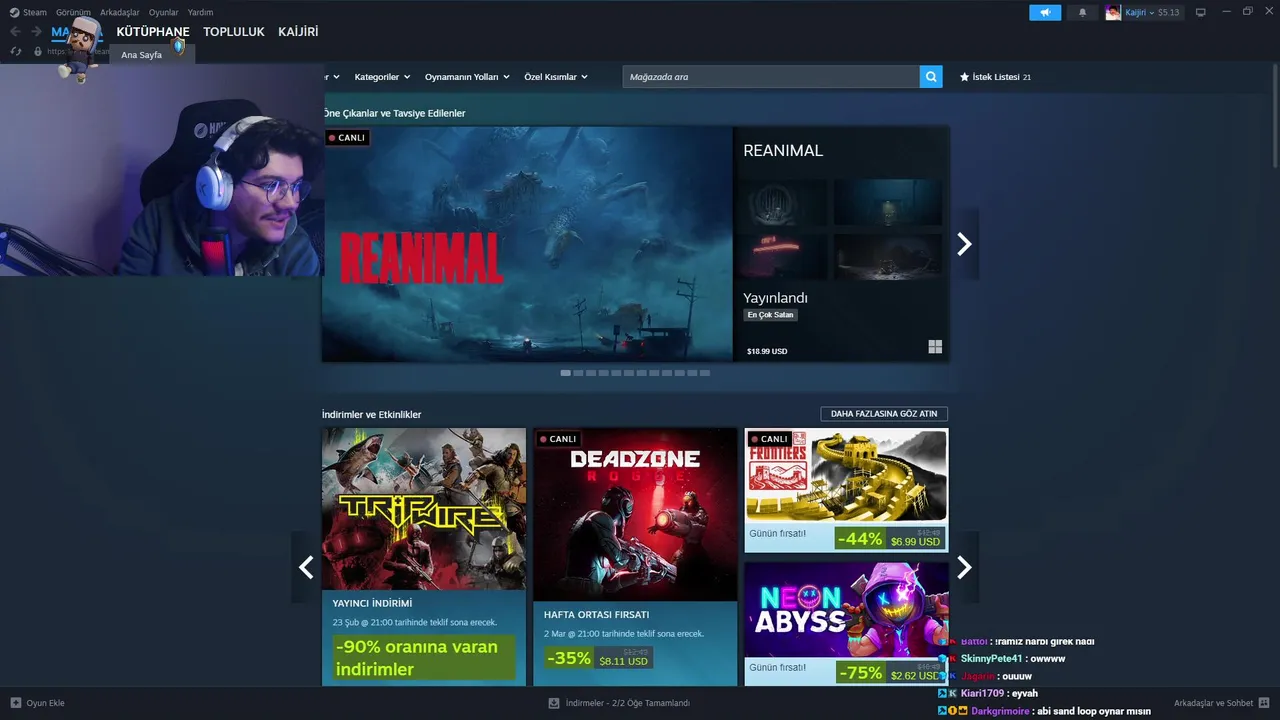Screen dimensions: 1280x720
Task: Open the Görünüm menu
Action: [73, 12]
